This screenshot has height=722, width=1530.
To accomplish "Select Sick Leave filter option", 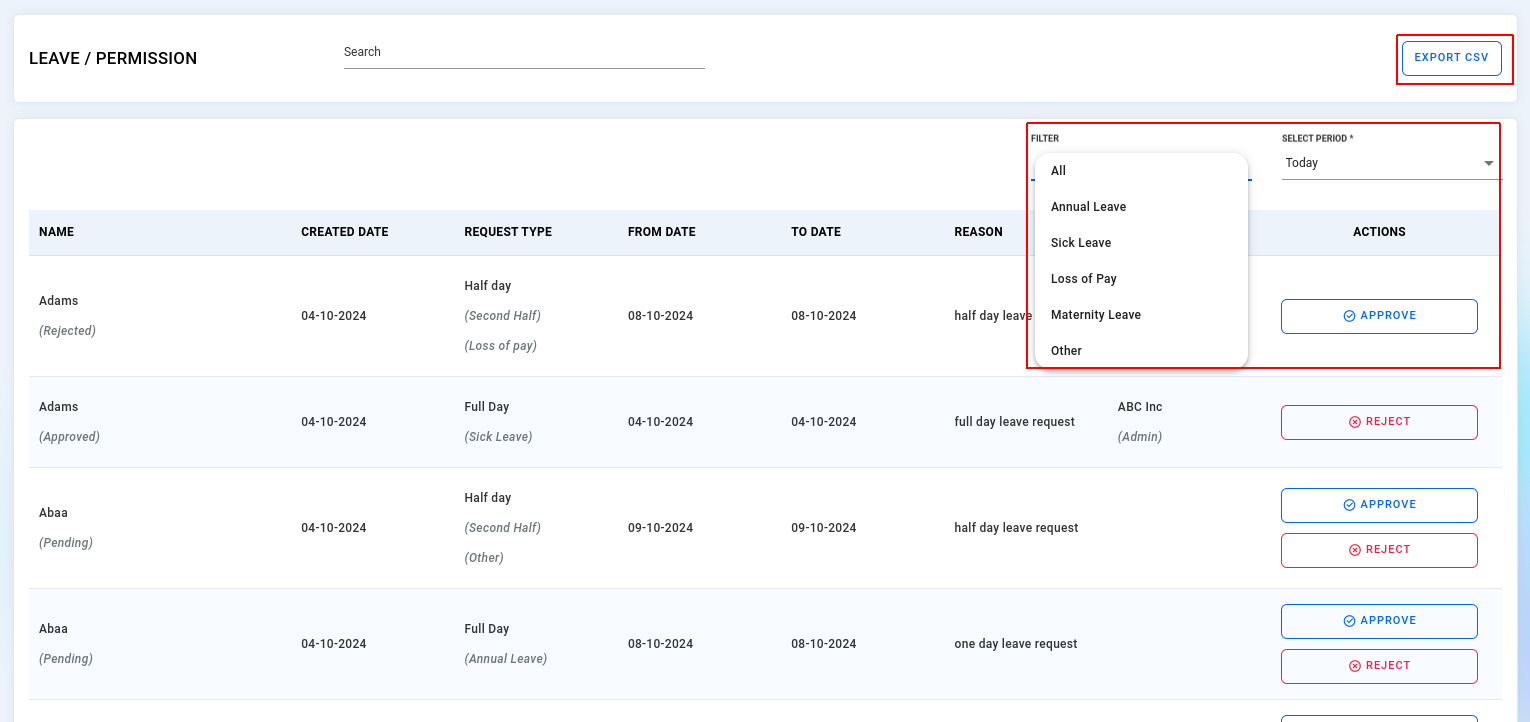I will pos(1141,243).
